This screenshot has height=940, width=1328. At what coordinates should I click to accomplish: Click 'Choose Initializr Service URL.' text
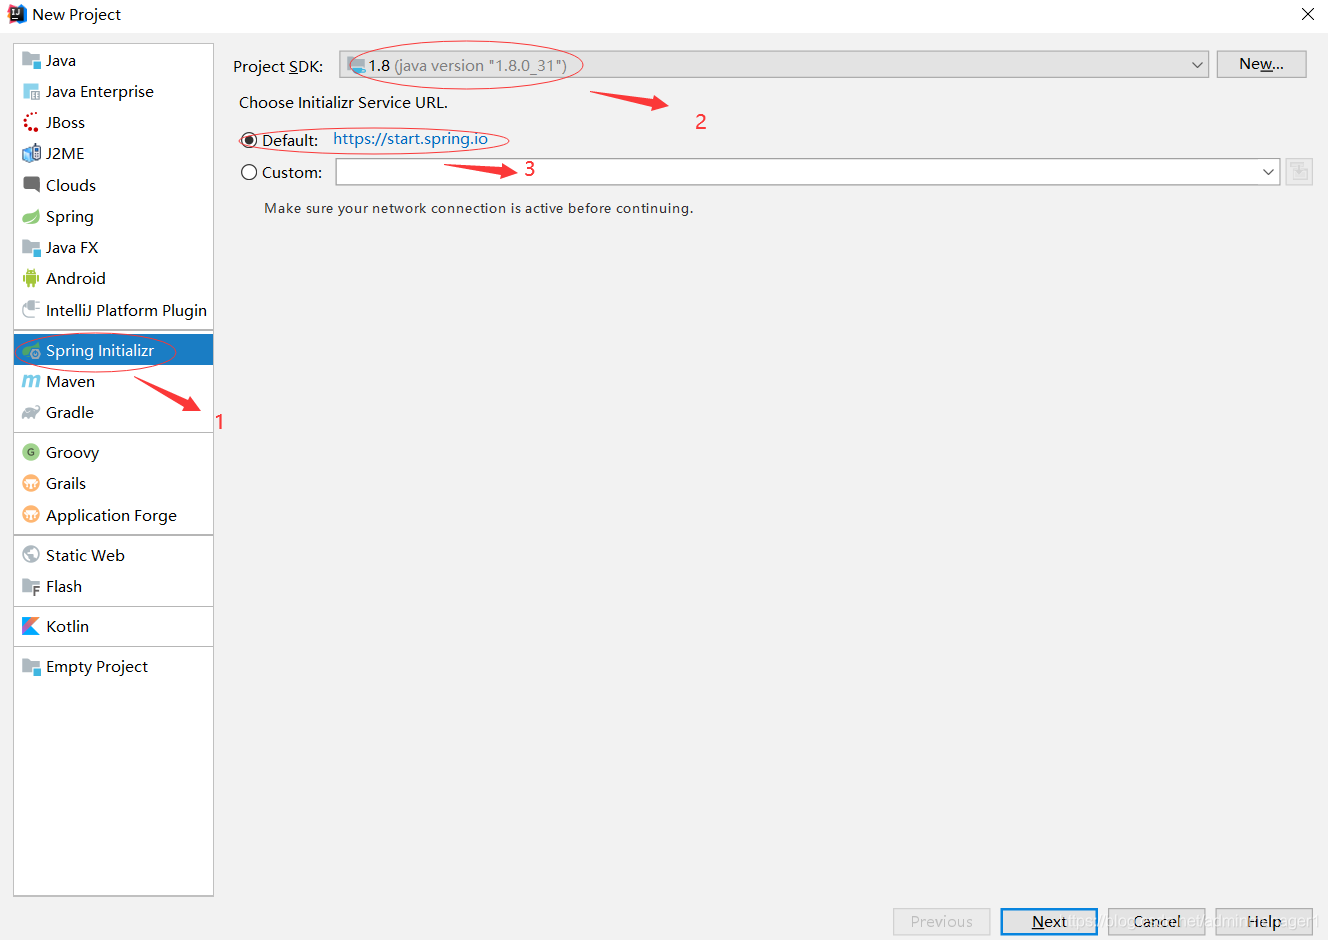[x=343, y=102]
